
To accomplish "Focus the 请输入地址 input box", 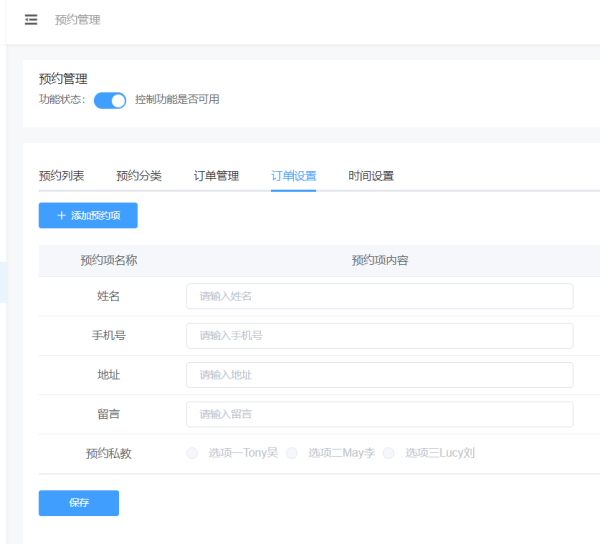I will 379,375.
